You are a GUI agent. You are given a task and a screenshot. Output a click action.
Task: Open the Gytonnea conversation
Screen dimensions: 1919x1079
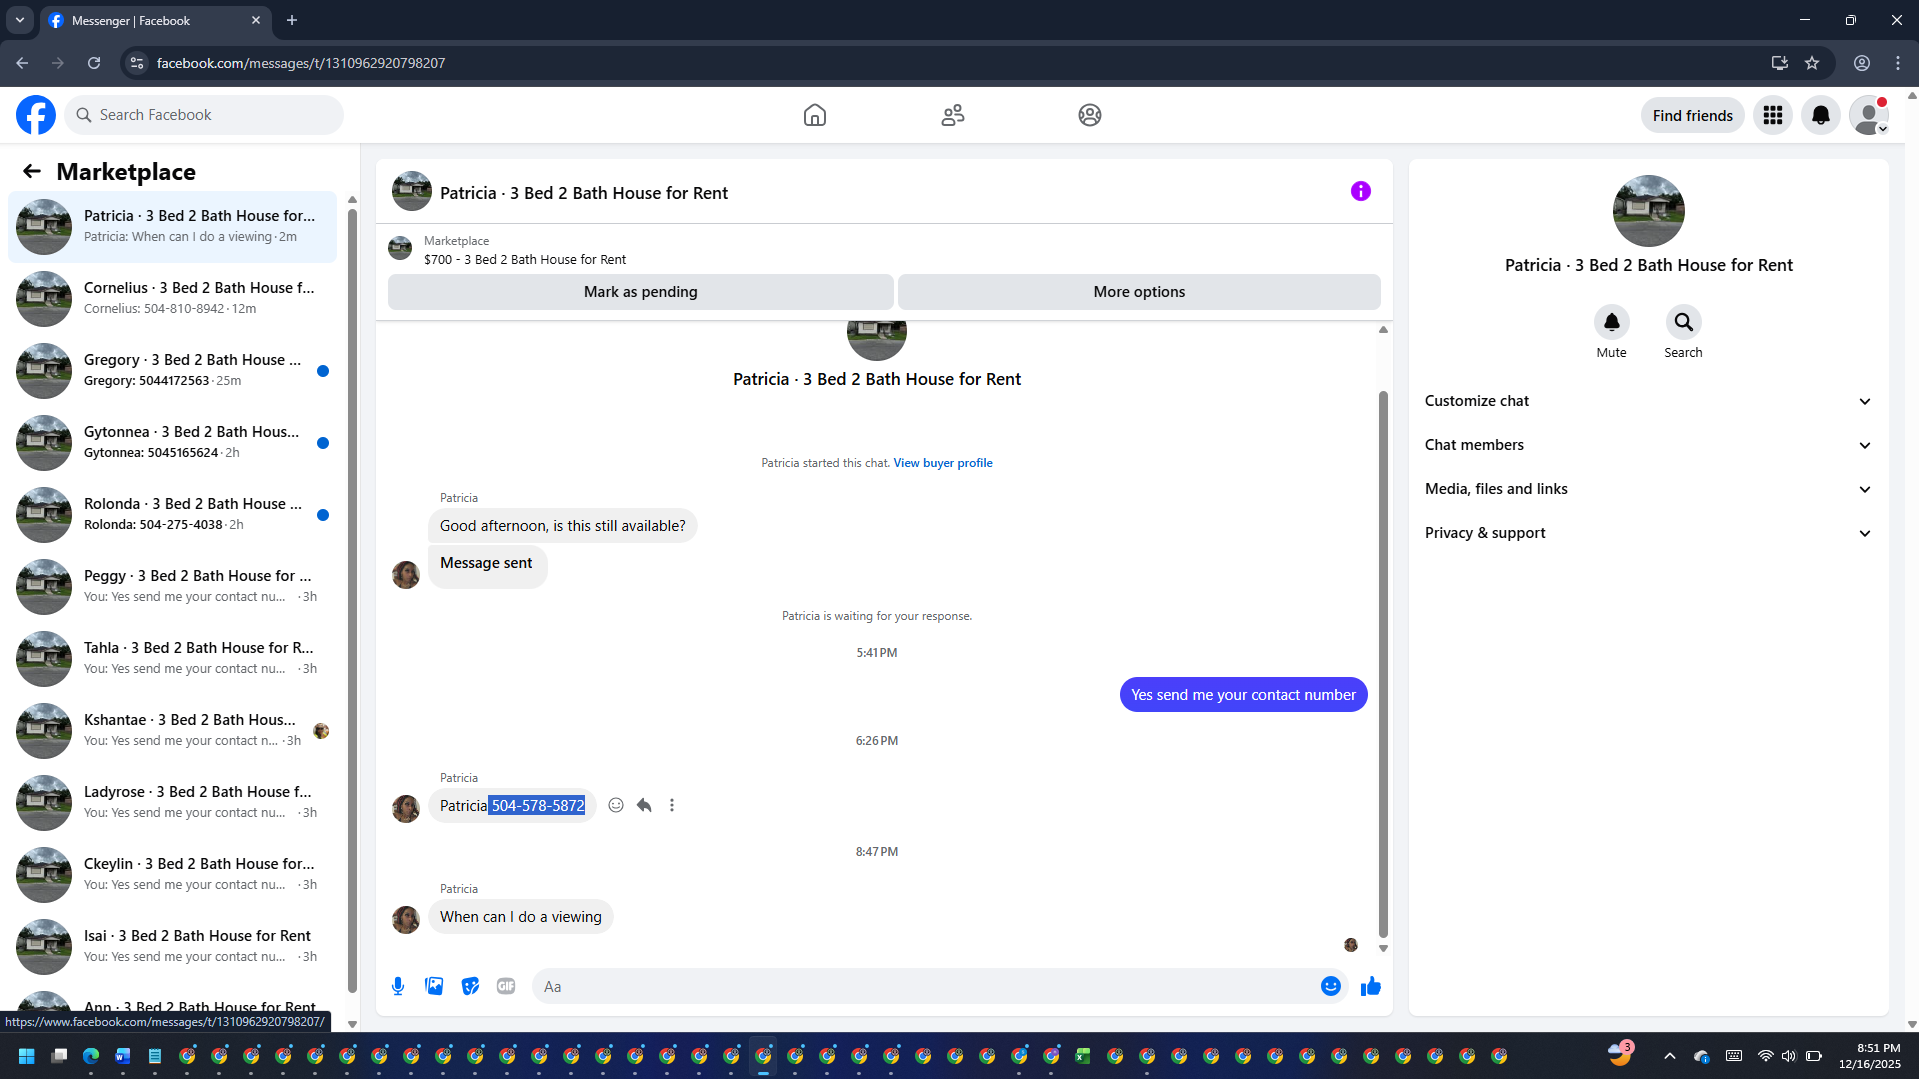[172, 443]
